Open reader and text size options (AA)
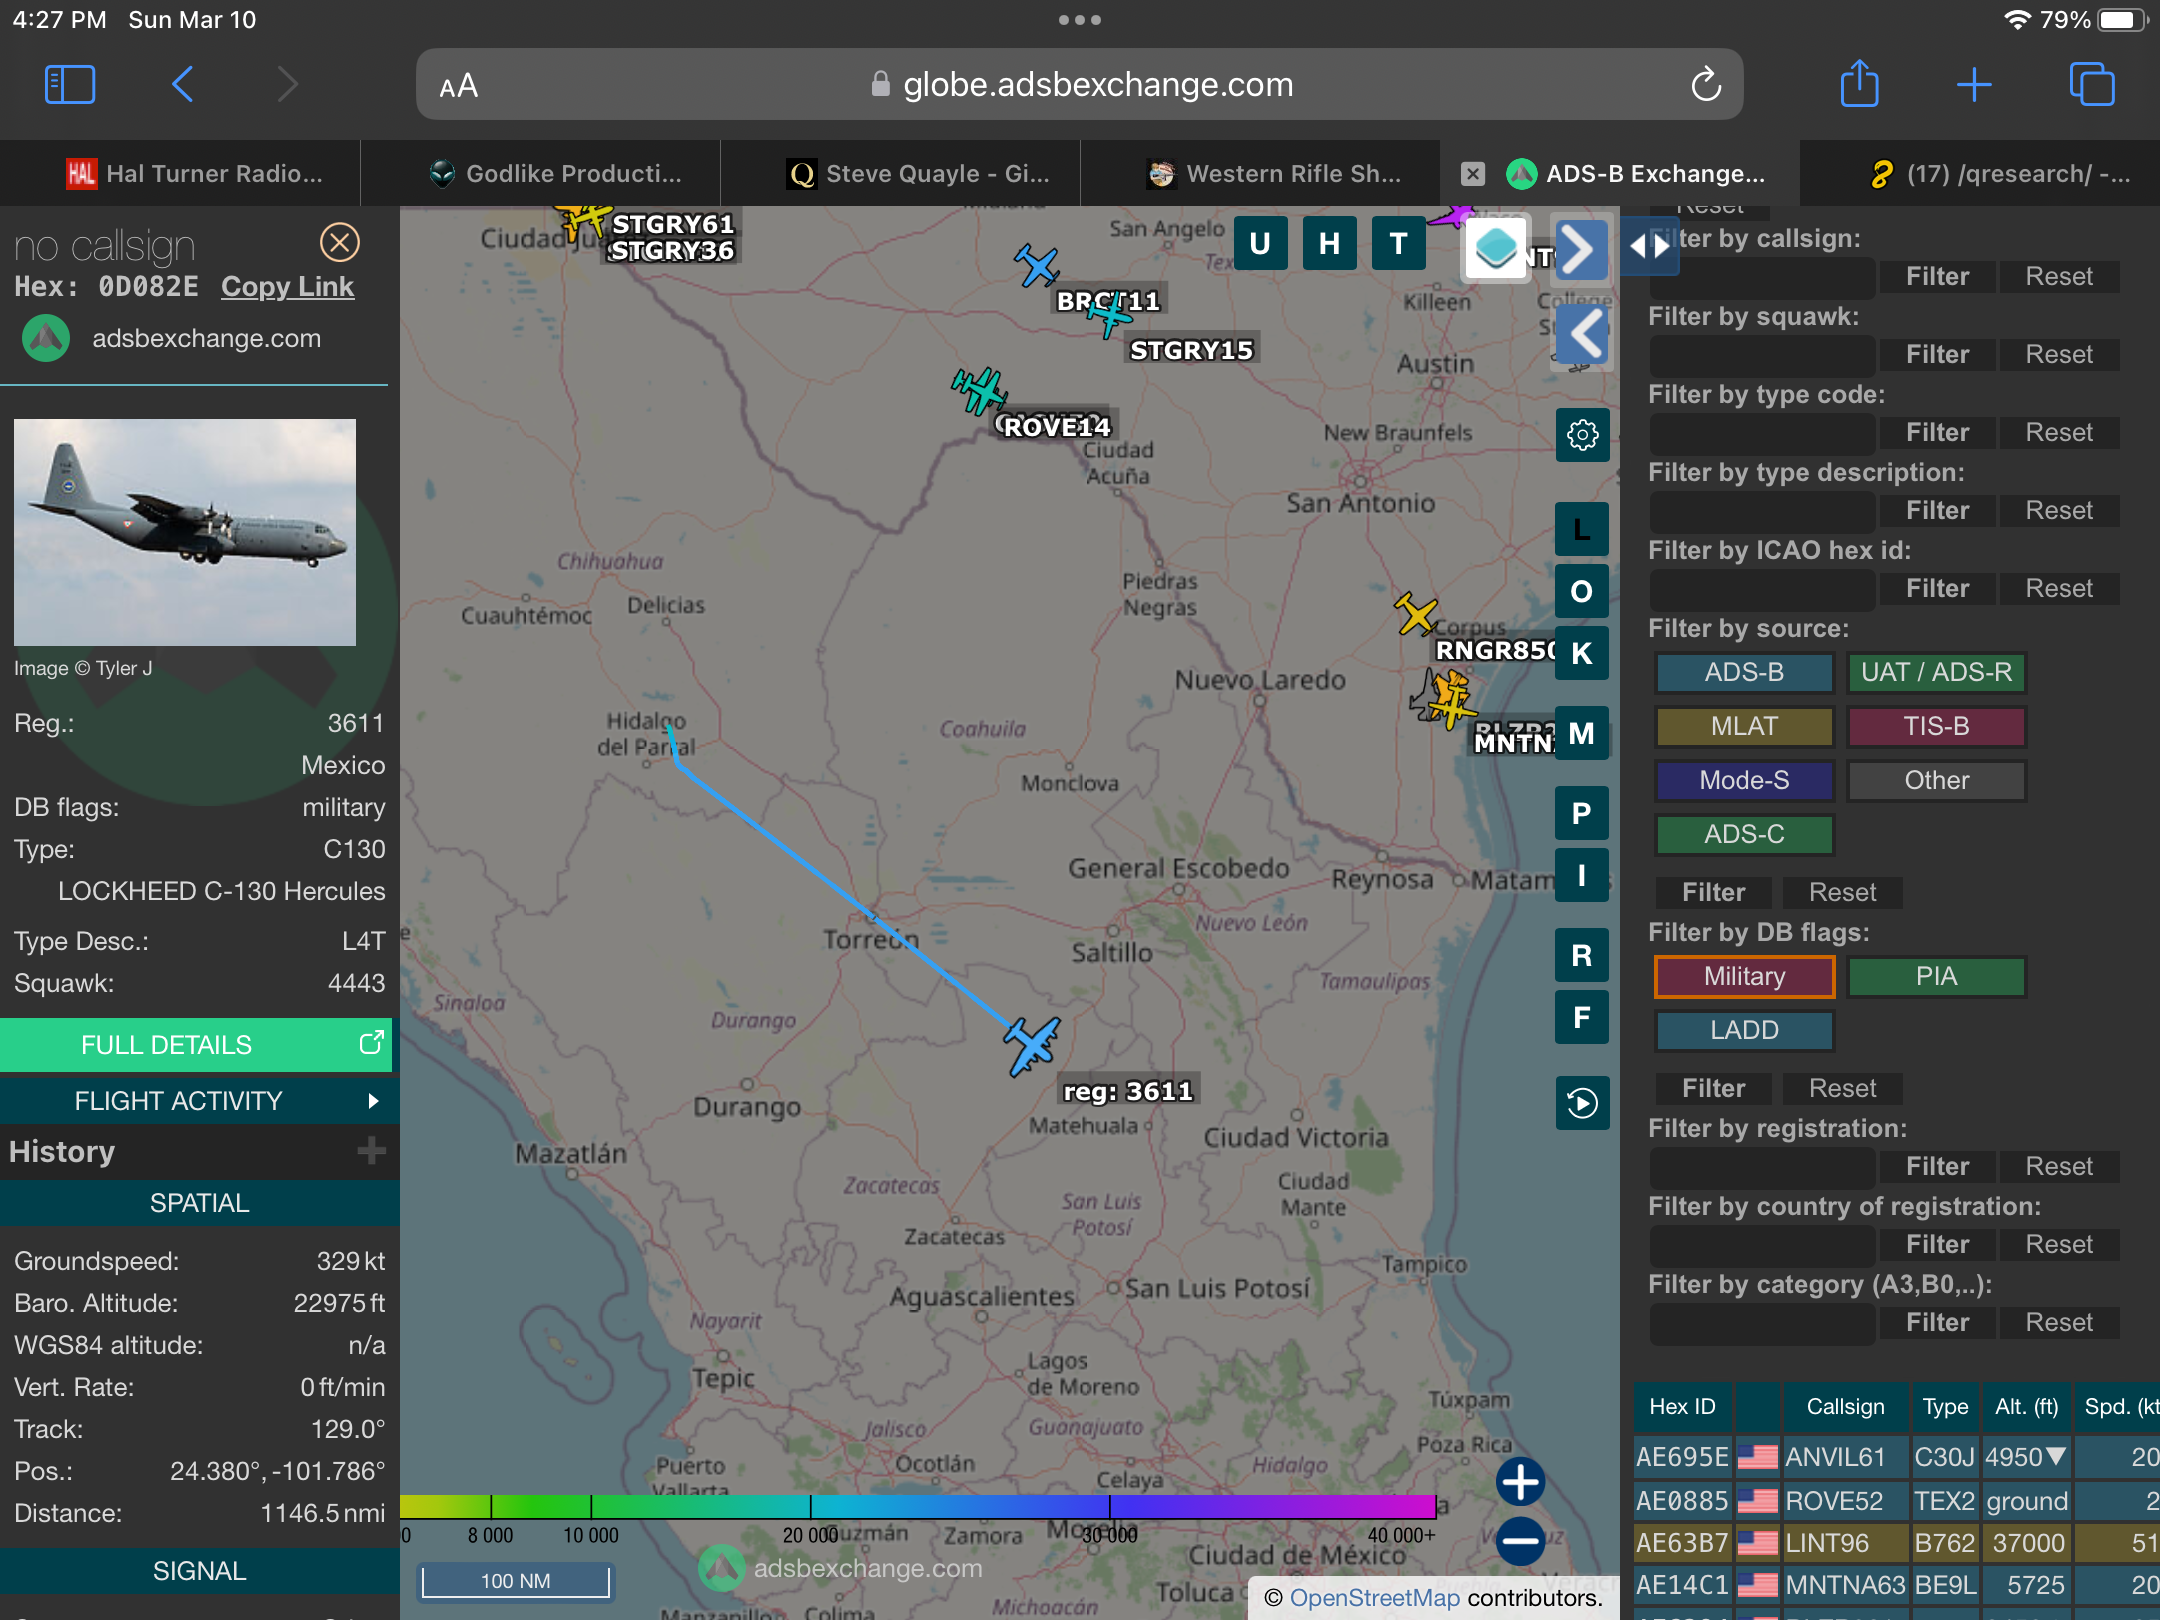 459,86
